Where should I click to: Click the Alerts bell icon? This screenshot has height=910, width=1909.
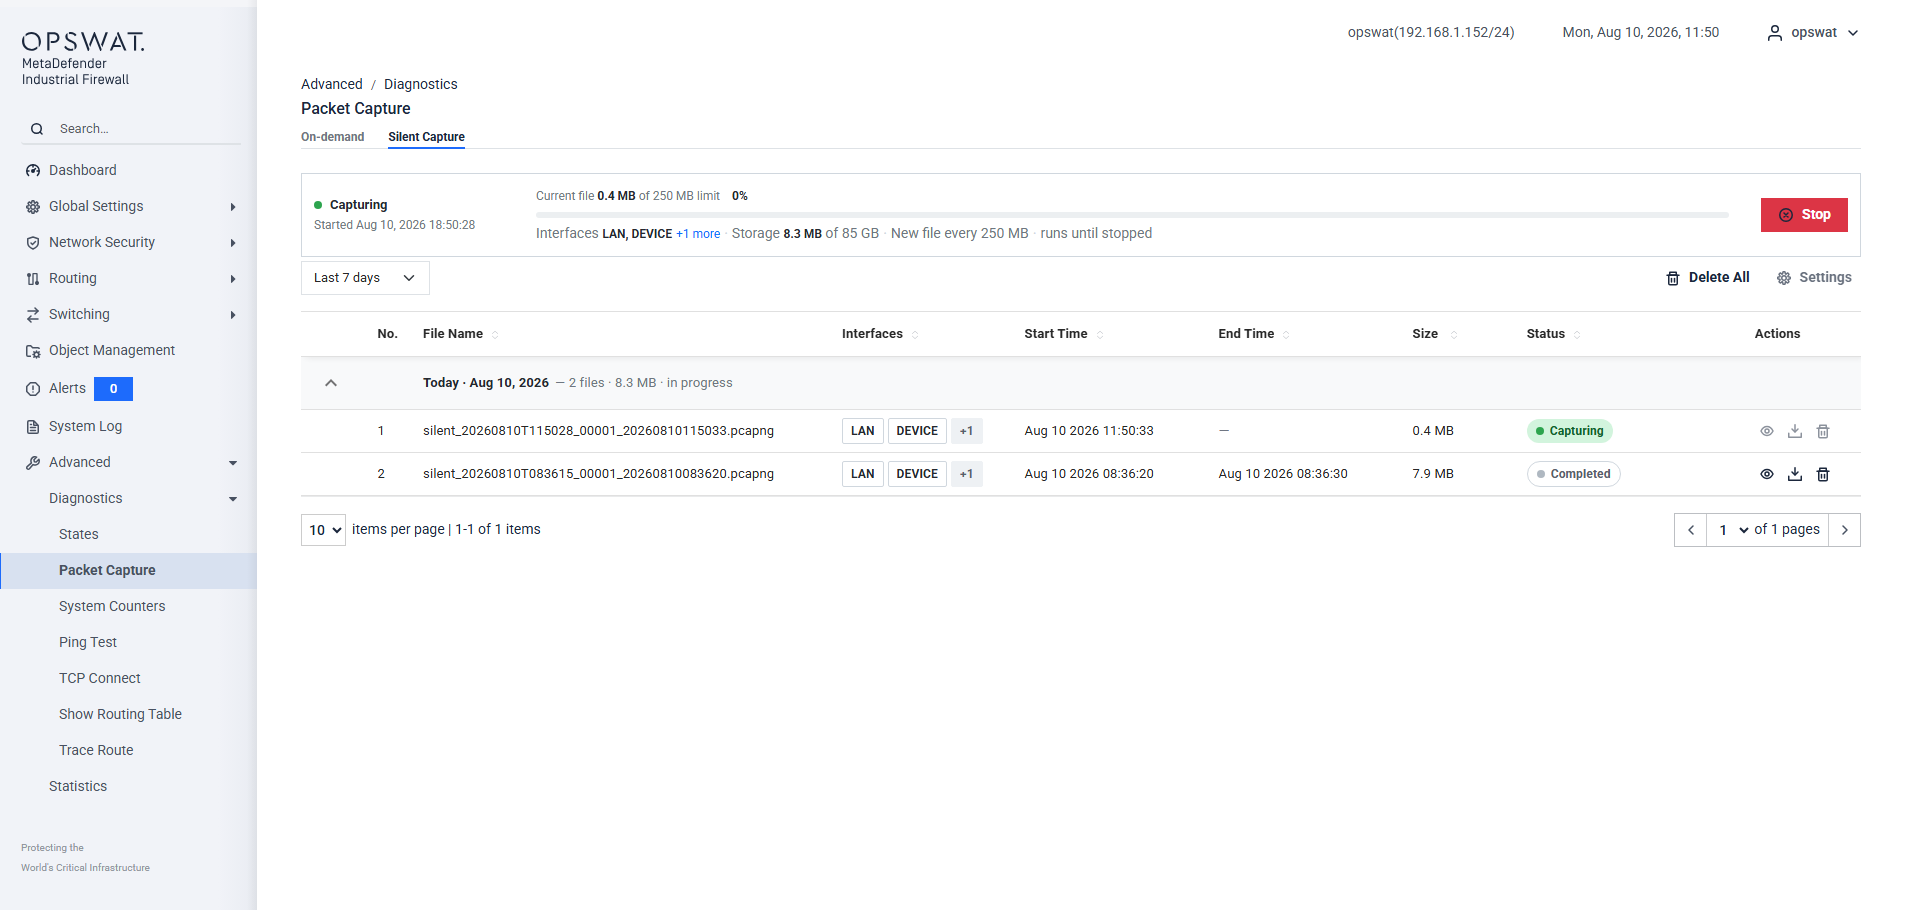tap(33, 389)
